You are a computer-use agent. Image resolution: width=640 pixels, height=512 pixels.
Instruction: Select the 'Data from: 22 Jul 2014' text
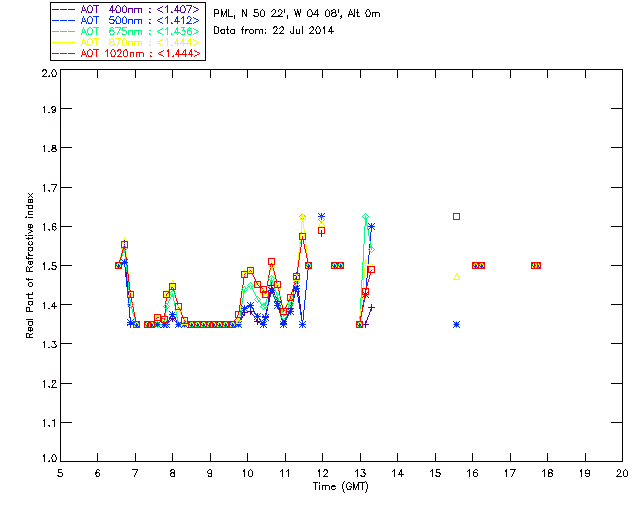273,31
